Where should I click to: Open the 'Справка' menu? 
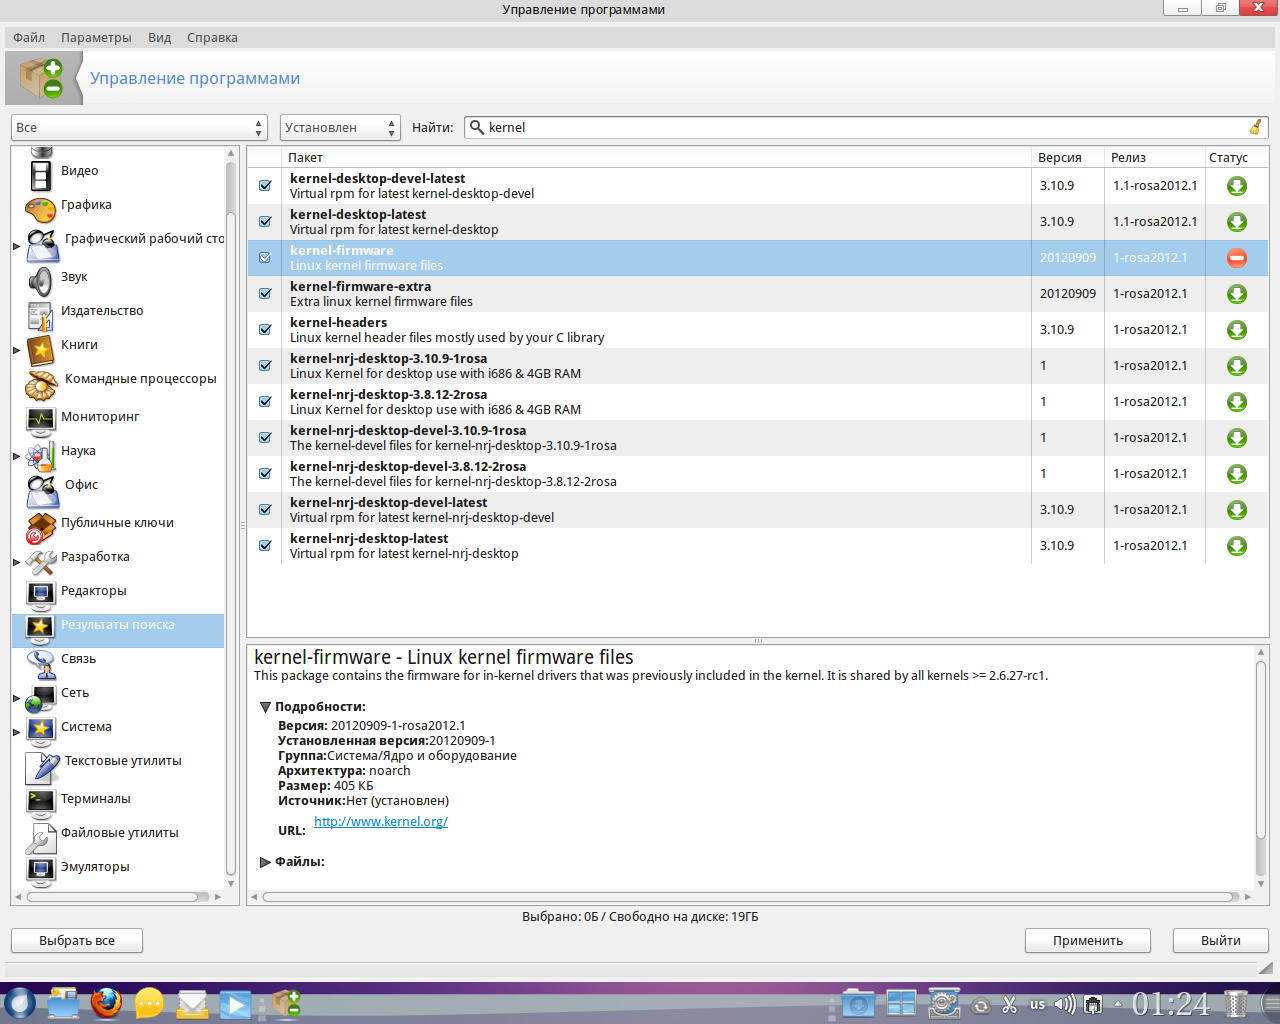point(212,38)
